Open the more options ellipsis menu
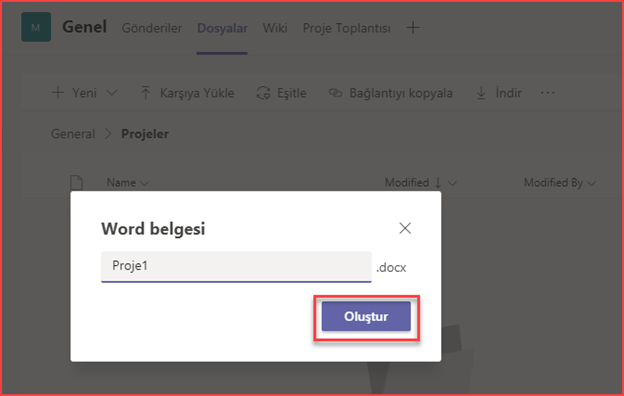The width and height of the screenshot is (624, 396). pyautogui.click(x=548, y=93)
